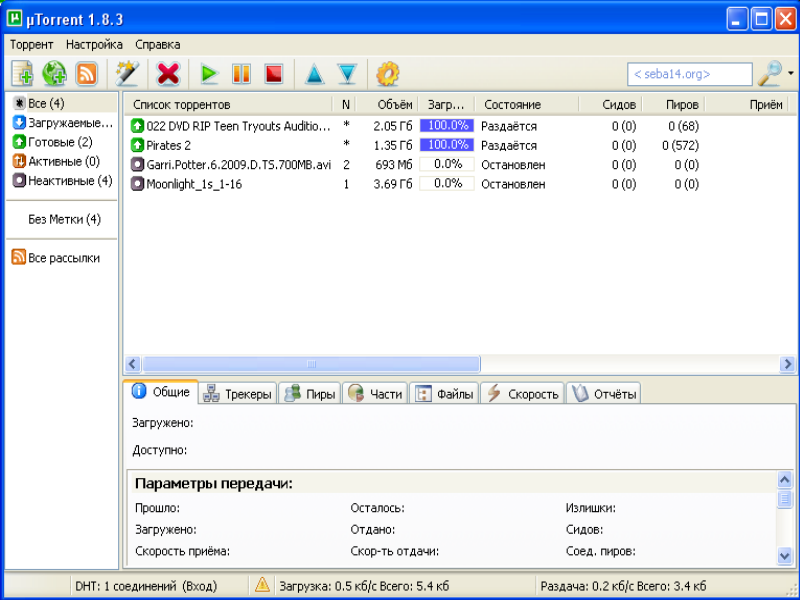Click the Create New Torrent wand icon
Image resolution: width=800 pixels, height=600 pixels.
127,73
